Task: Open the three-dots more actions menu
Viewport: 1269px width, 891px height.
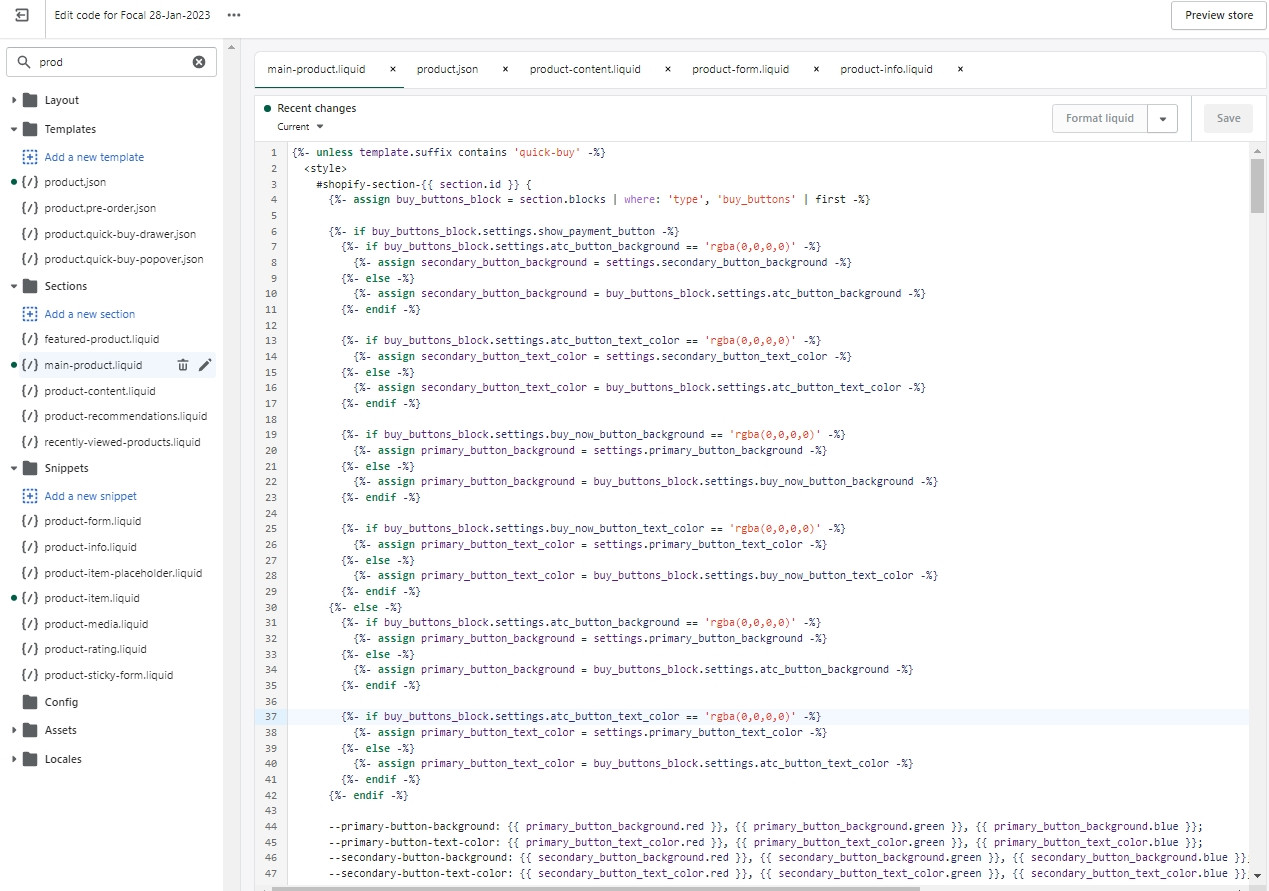Action: [x=234, y=15]
